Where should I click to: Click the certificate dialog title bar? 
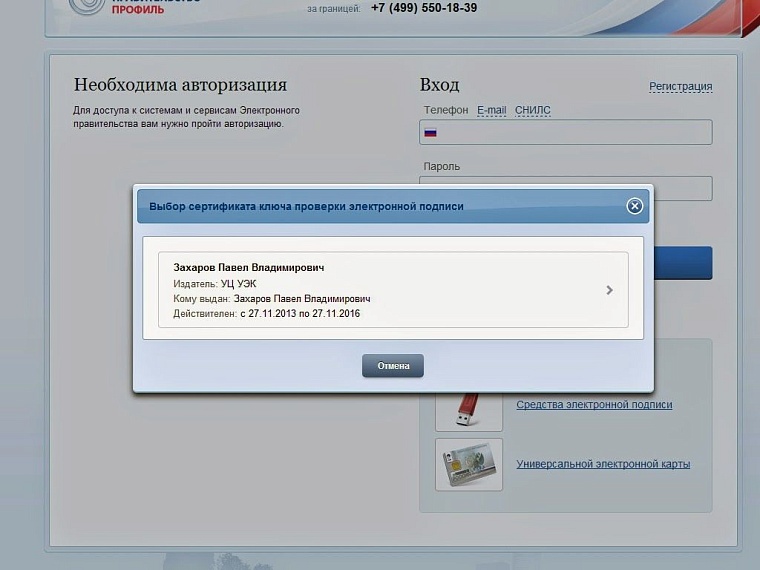pos(380,206)
